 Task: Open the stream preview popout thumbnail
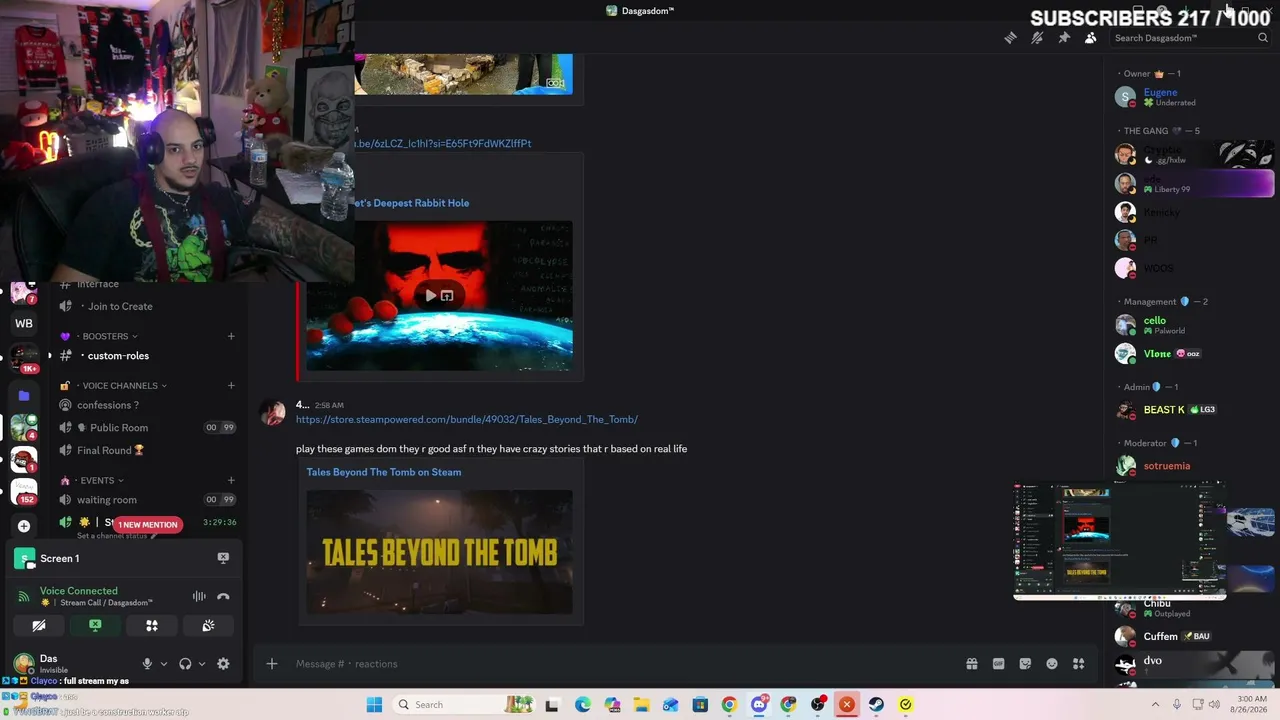click(x=1119, y=540)
